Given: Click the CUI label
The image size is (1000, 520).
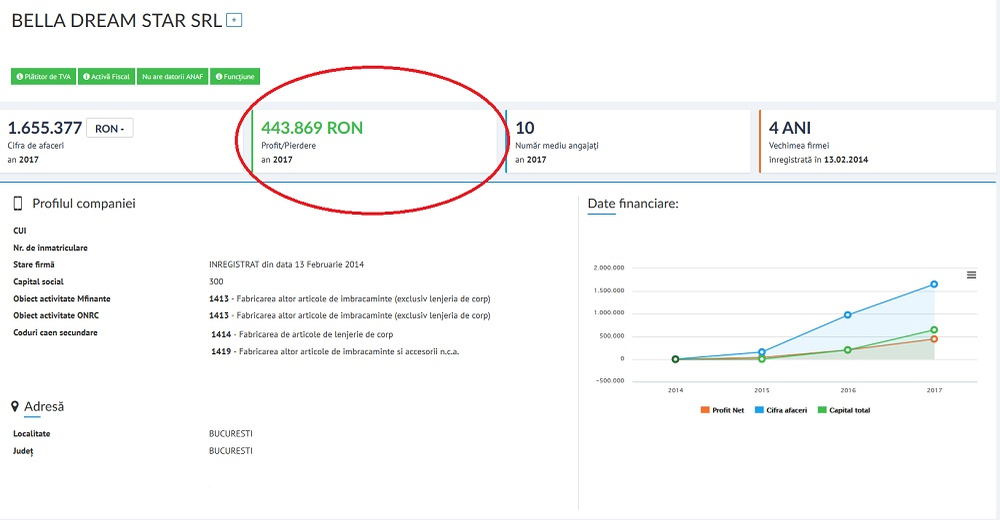Looking at the screenshot, I should coord(20,230).
